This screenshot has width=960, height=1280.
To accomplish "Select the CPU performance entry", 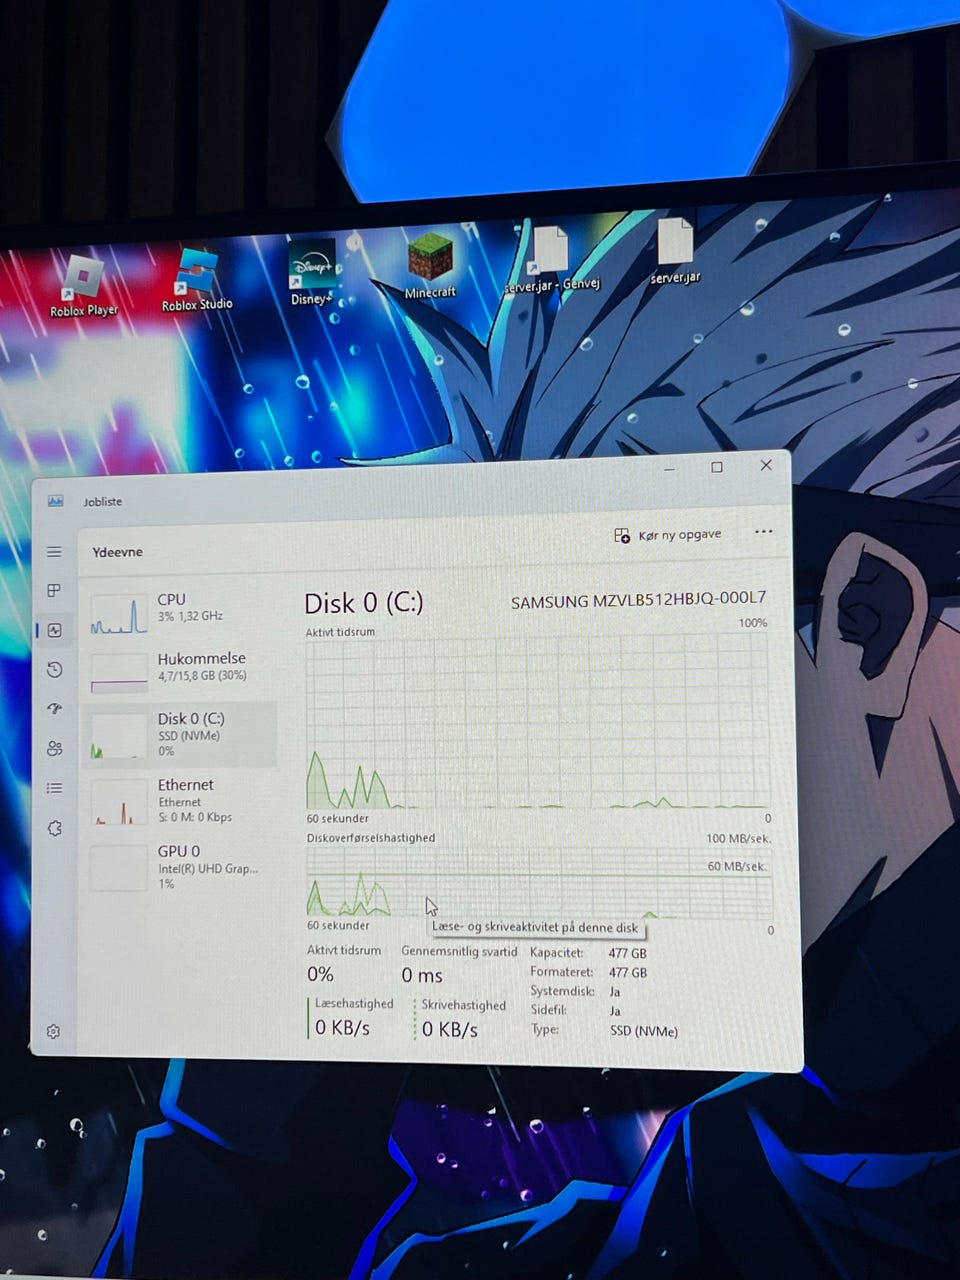I will 180,614.
